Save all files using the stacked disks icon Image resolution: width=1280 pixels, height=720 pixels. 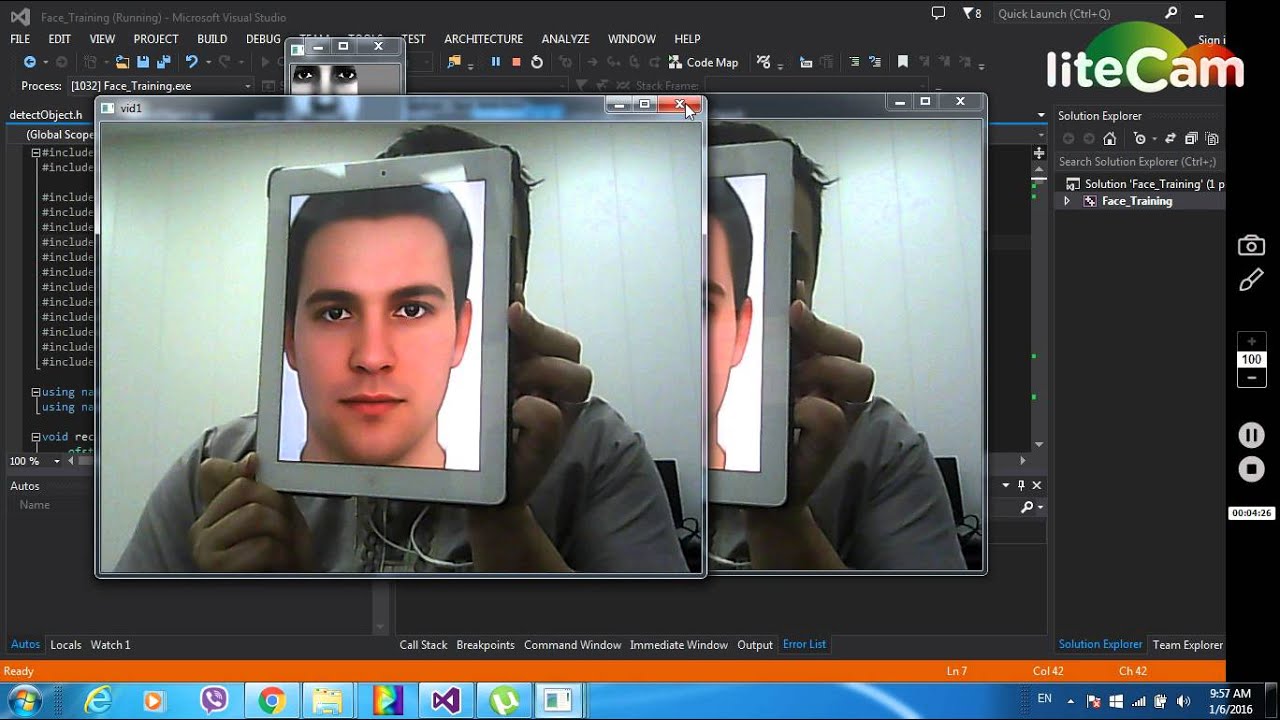164,62
